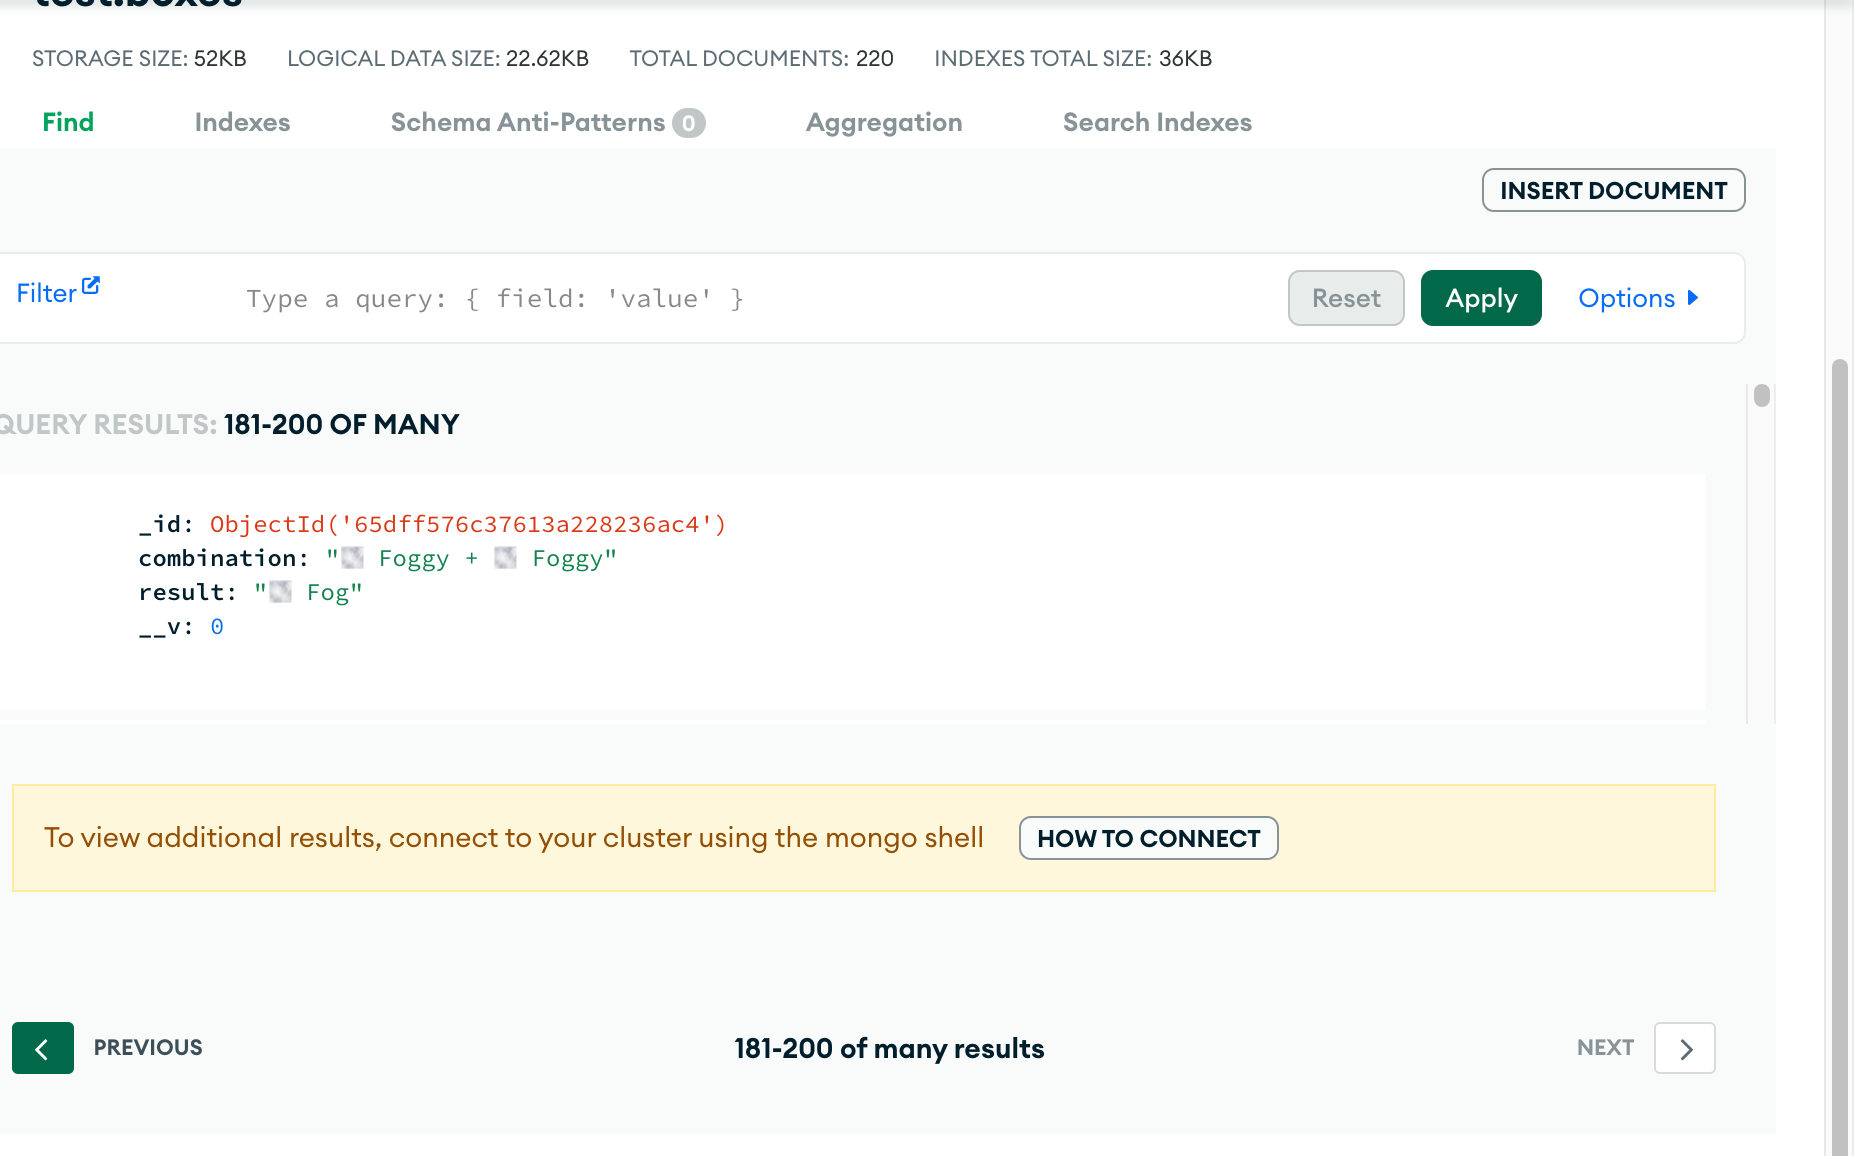Viewport: 1854px width, 1156px height.
Task: Apply the filter query
Action: [x=1481, y=298]
